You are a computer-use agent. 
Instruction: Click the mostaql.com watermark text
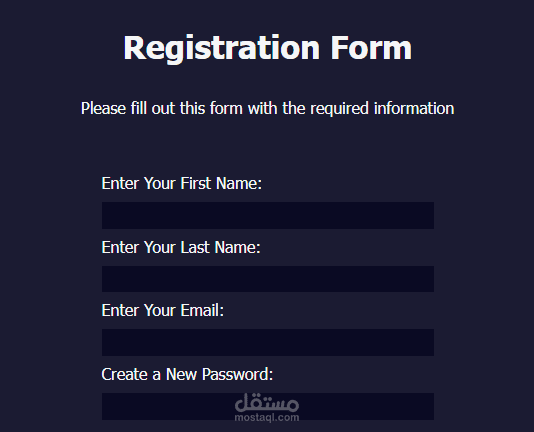click(267, 417)
